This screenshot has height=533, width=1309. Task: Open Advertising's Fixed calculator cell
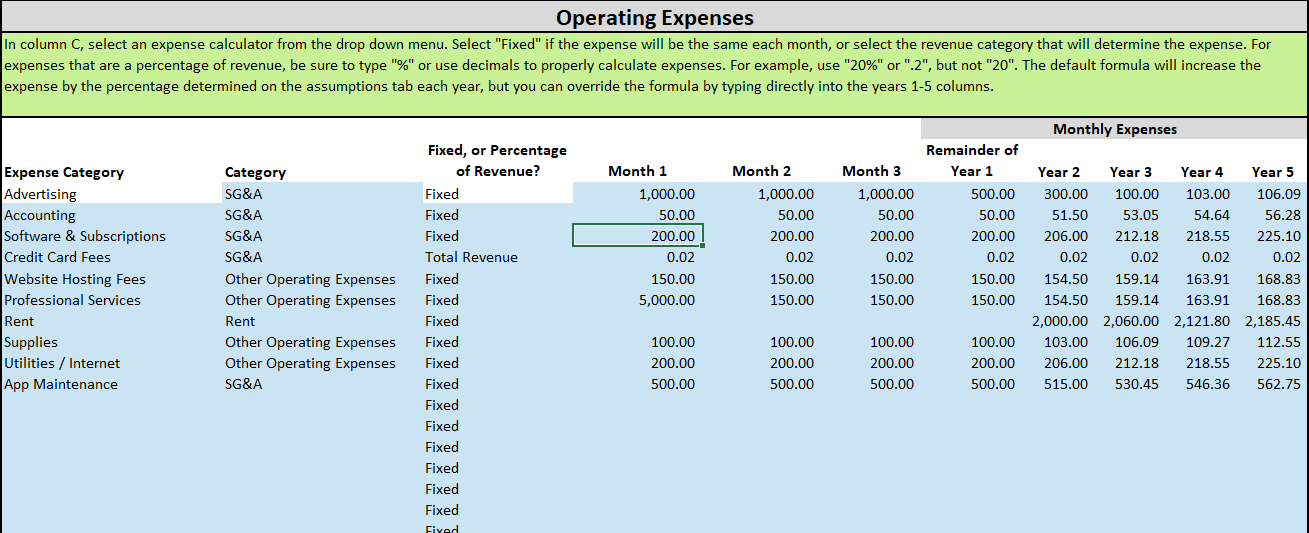[498, 194]
